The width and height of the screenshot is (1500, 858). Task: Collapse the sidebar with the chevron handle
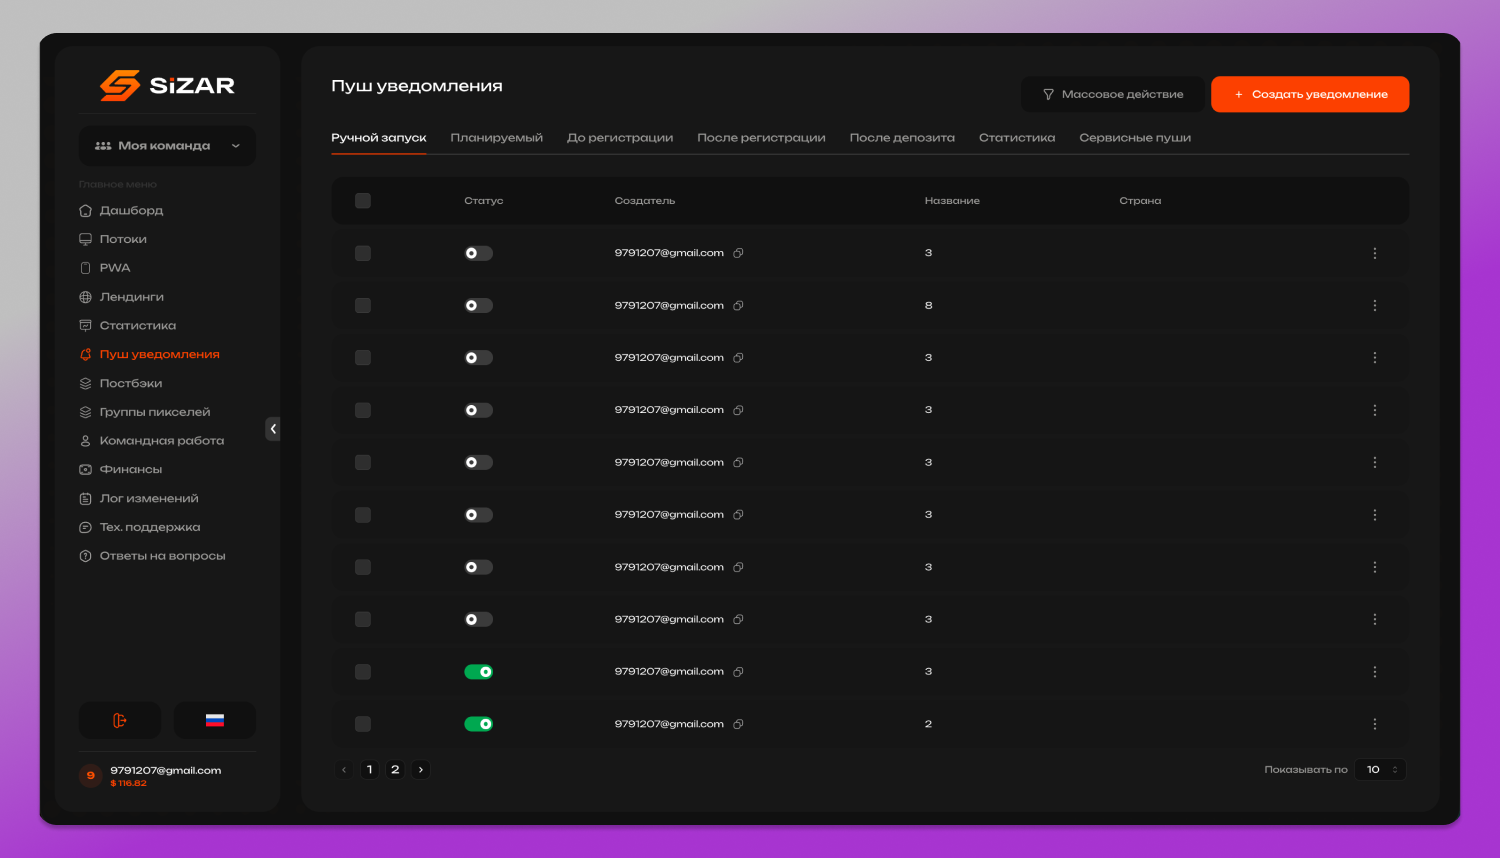(x=273, y=429)
